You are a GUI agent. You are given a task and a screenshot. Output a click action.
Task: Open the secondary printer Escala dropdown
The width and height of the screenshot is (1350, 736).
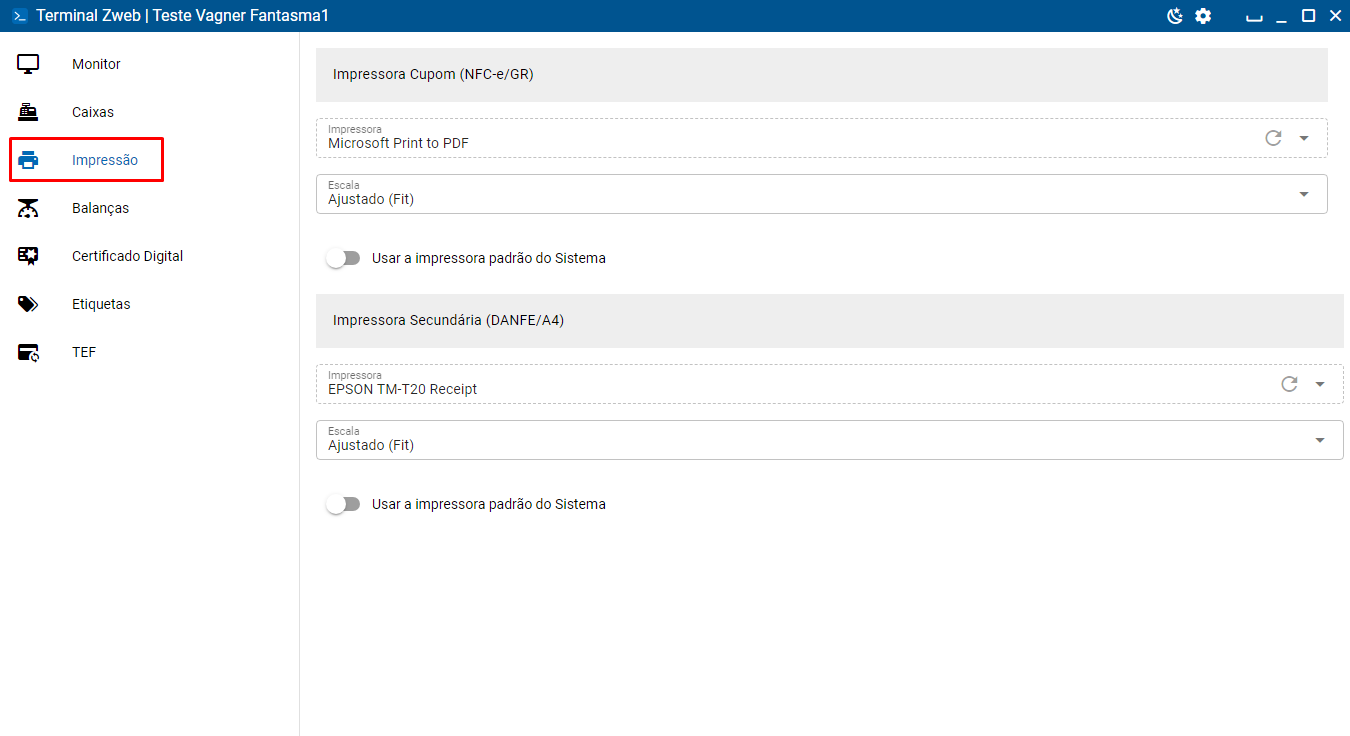pyautogui.click(x=1320, y=440)
